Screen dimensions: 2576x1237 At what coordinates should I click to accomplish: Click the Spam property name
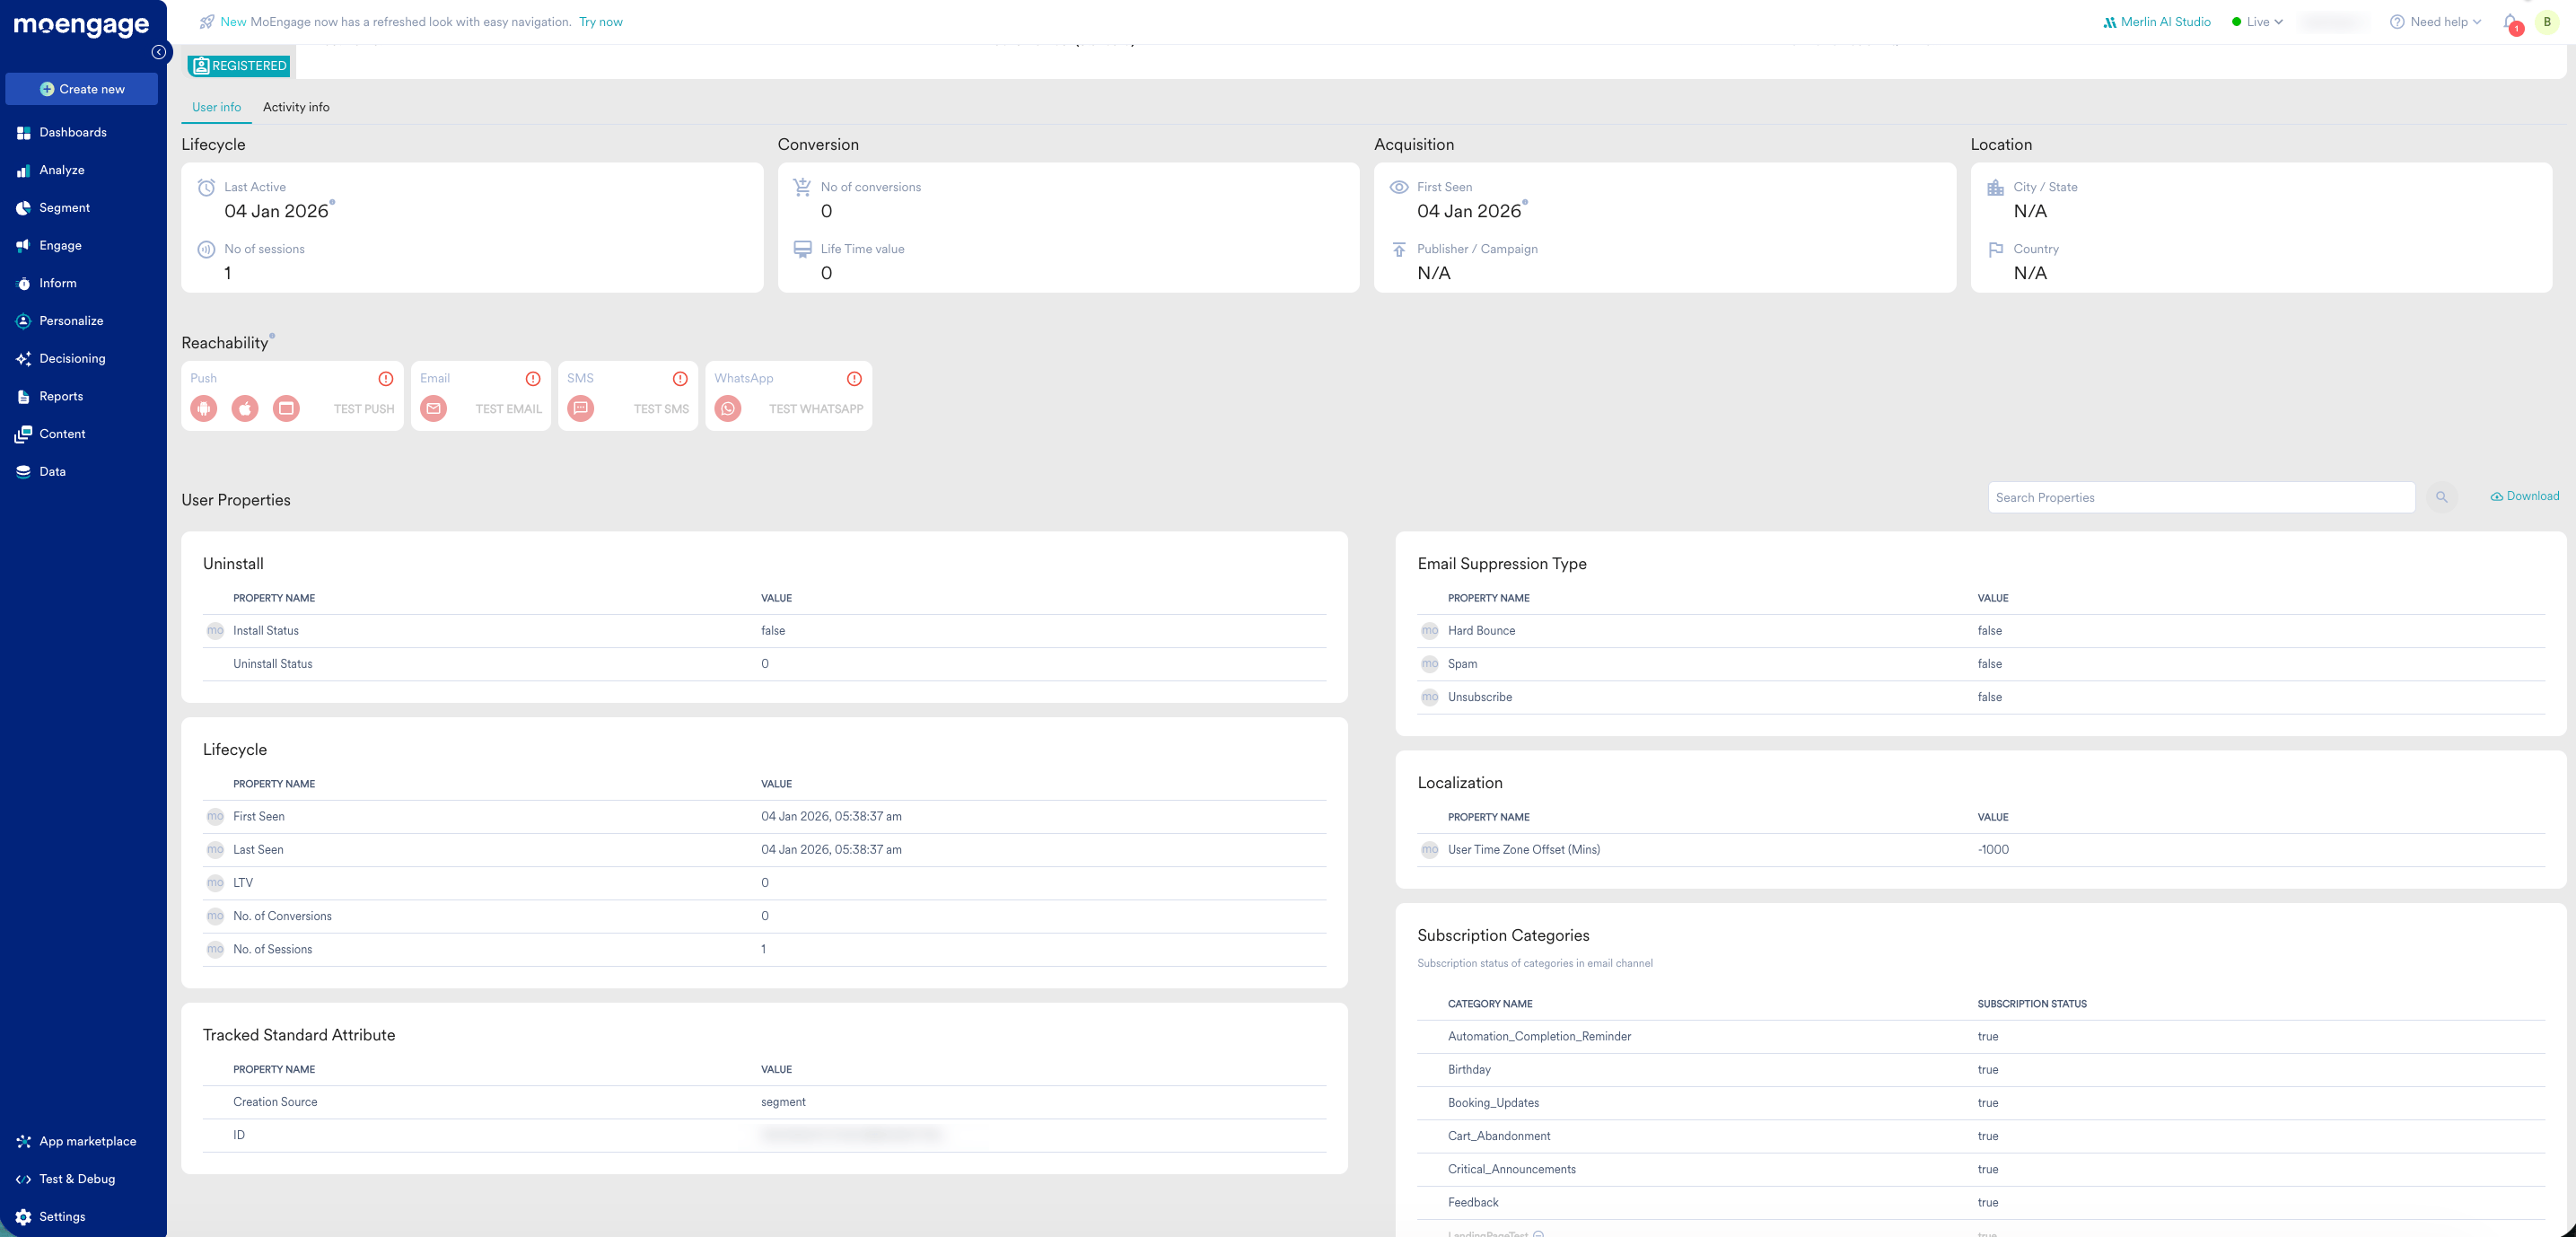pyautogui.click(x=1462, y=664)
